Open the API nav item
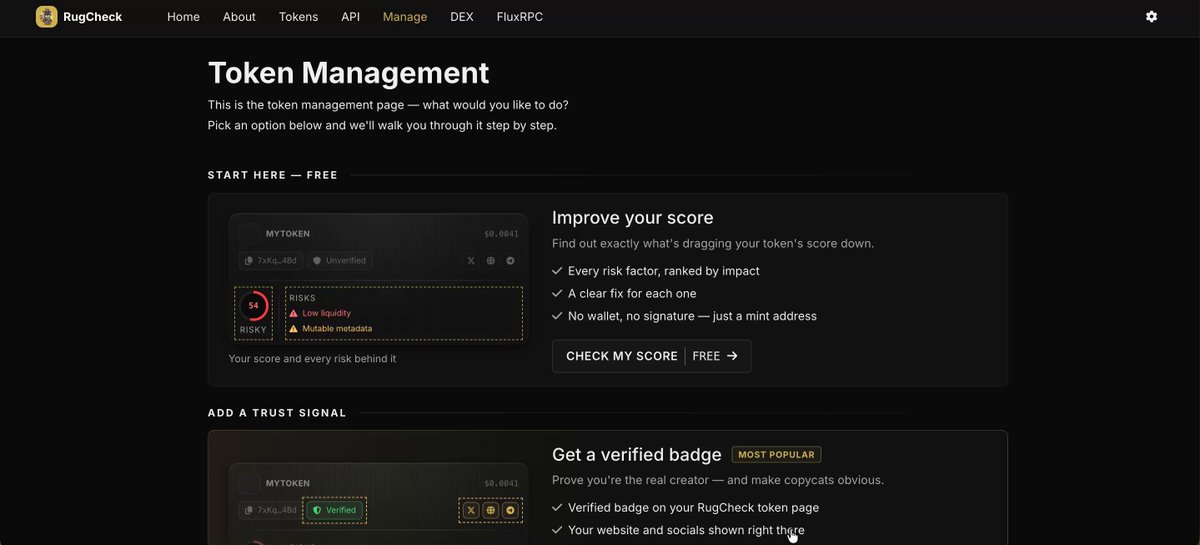The width and height of the screenshot is (1200, 545). coord(350,17)
